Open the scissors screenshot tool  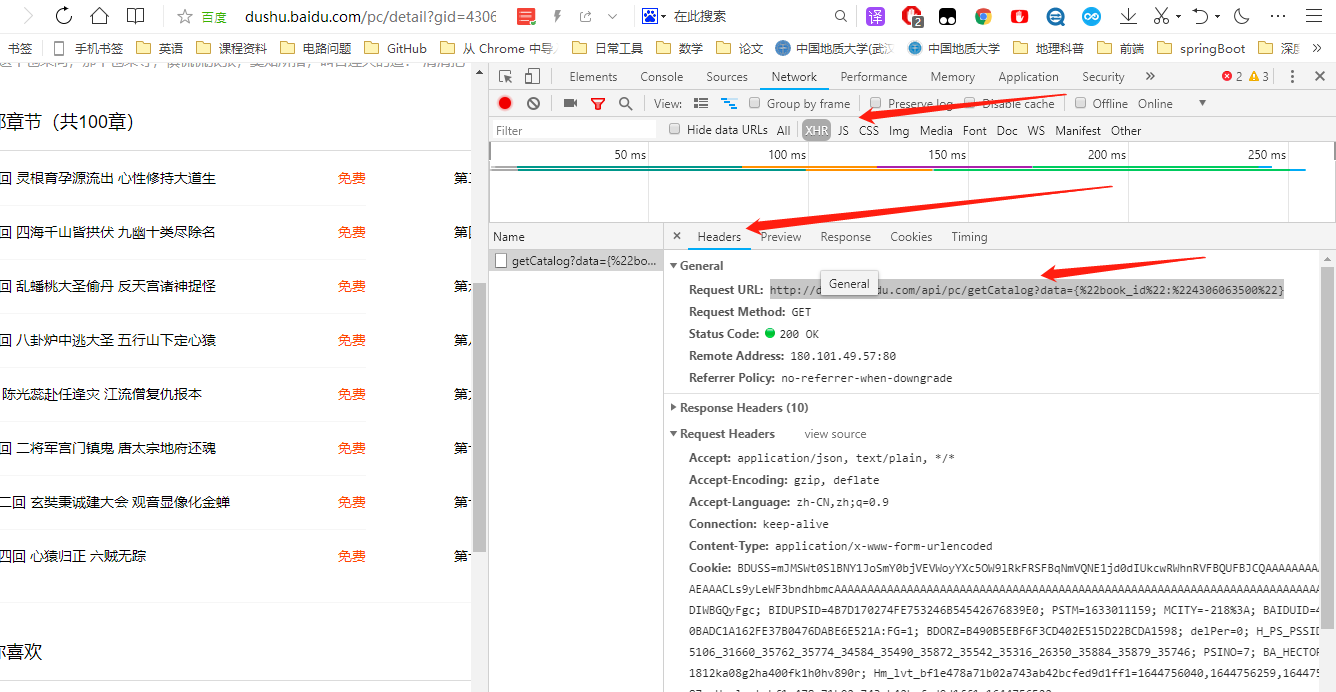(x=1161, y=16)
